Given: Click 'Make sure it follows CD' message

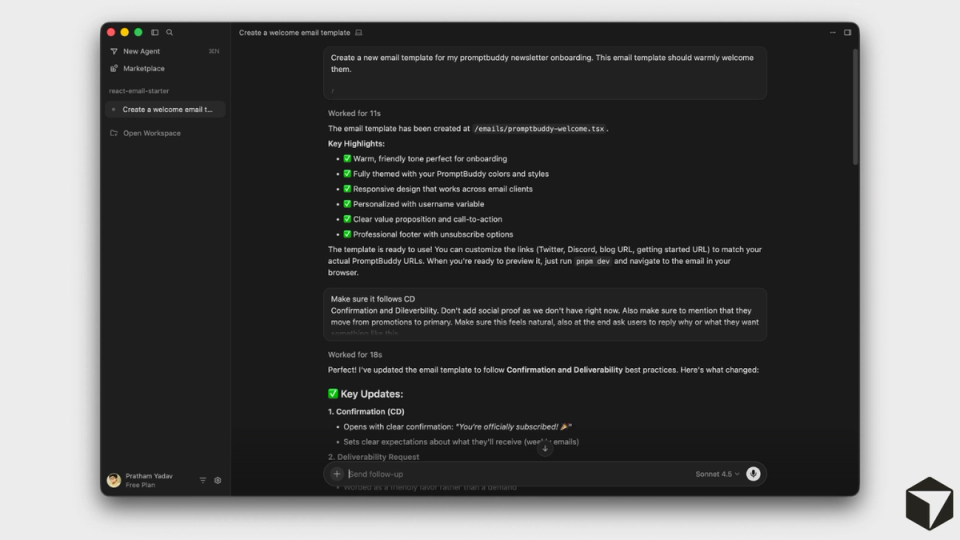Looking at the screenshot, I should click(545, 314).
